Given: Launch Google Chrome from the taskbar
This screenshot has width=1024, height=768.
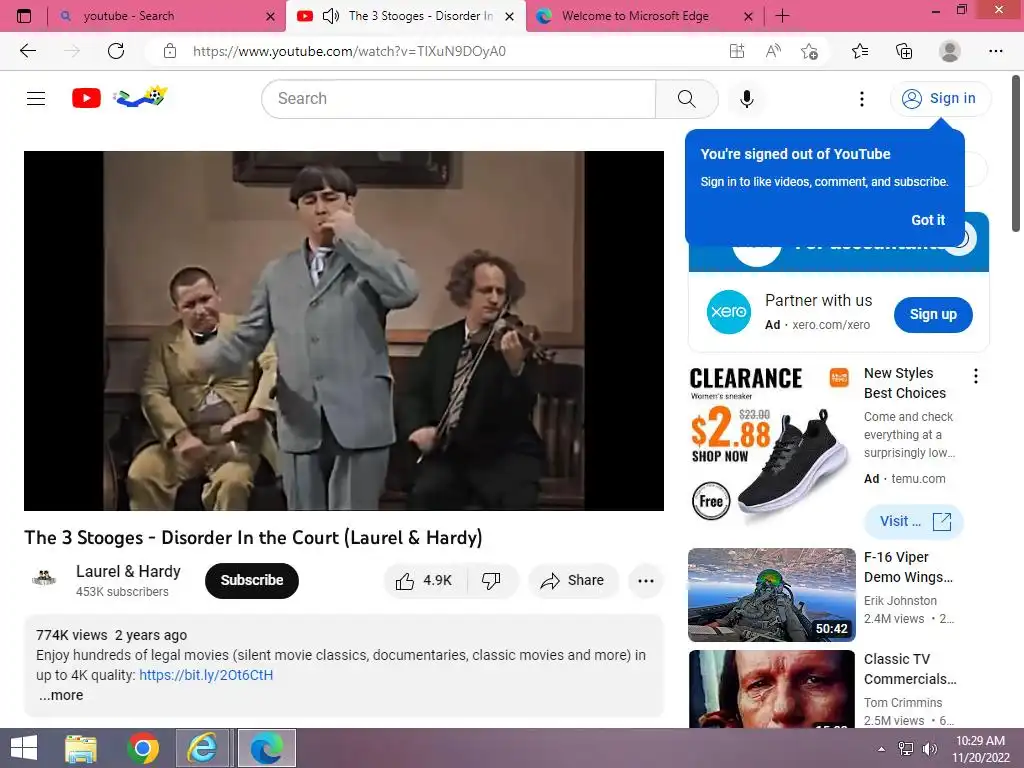Looking at the screenshot, I should (143, 748).
